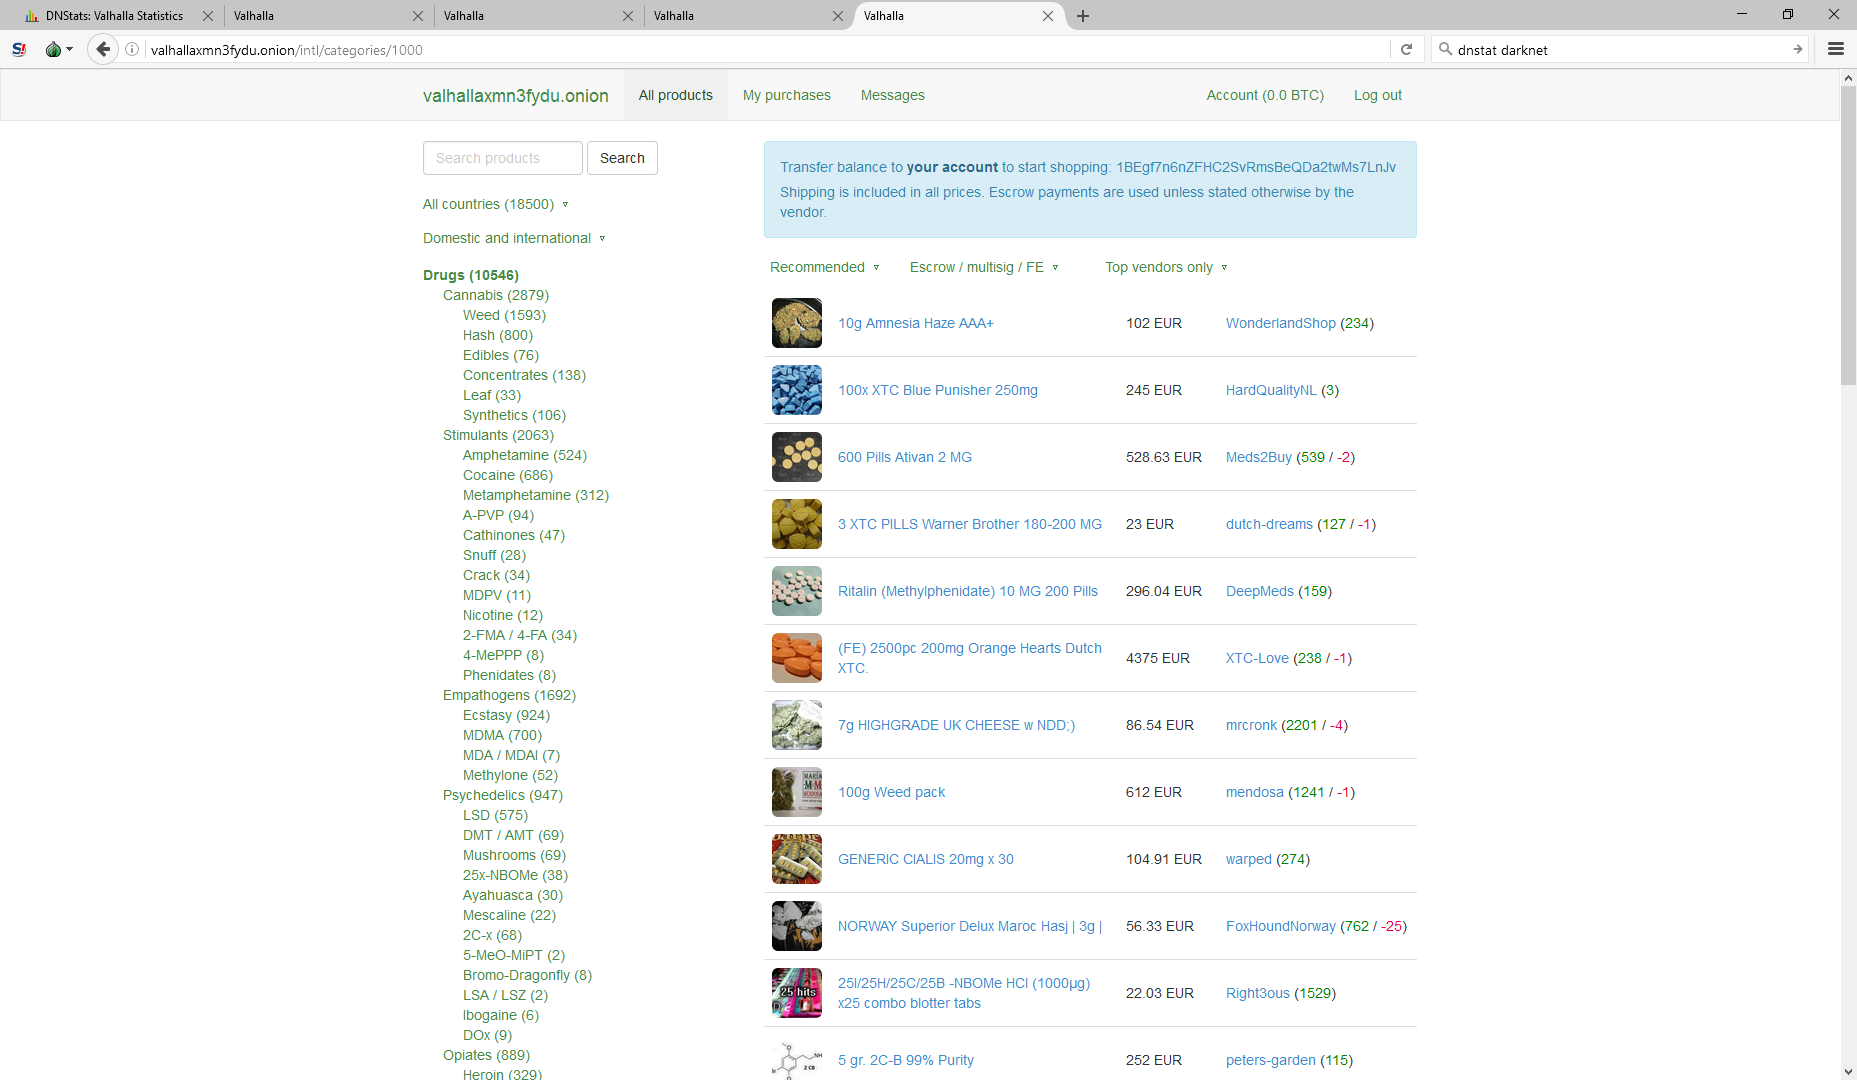Open Psychedelics (947) category
This screenshot has width=1857, height=1080.
[503, 795]
